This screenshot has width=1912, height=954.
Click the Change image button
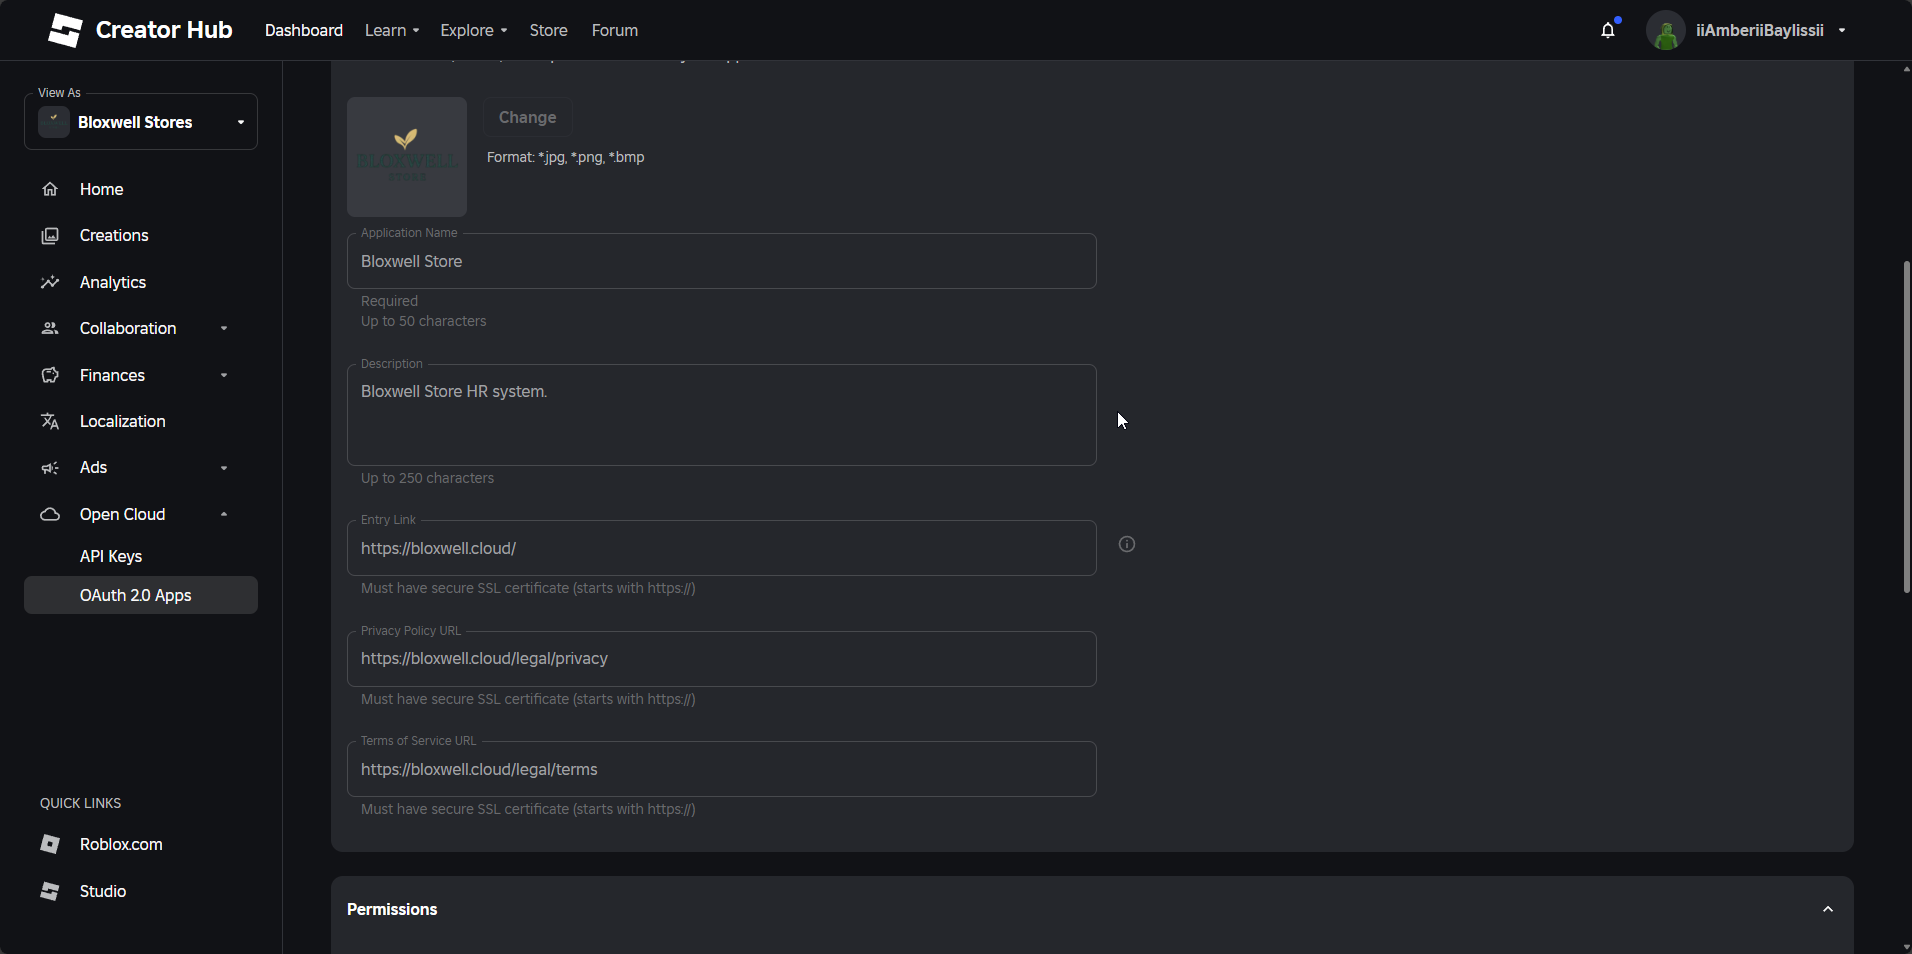coord(528,118)
